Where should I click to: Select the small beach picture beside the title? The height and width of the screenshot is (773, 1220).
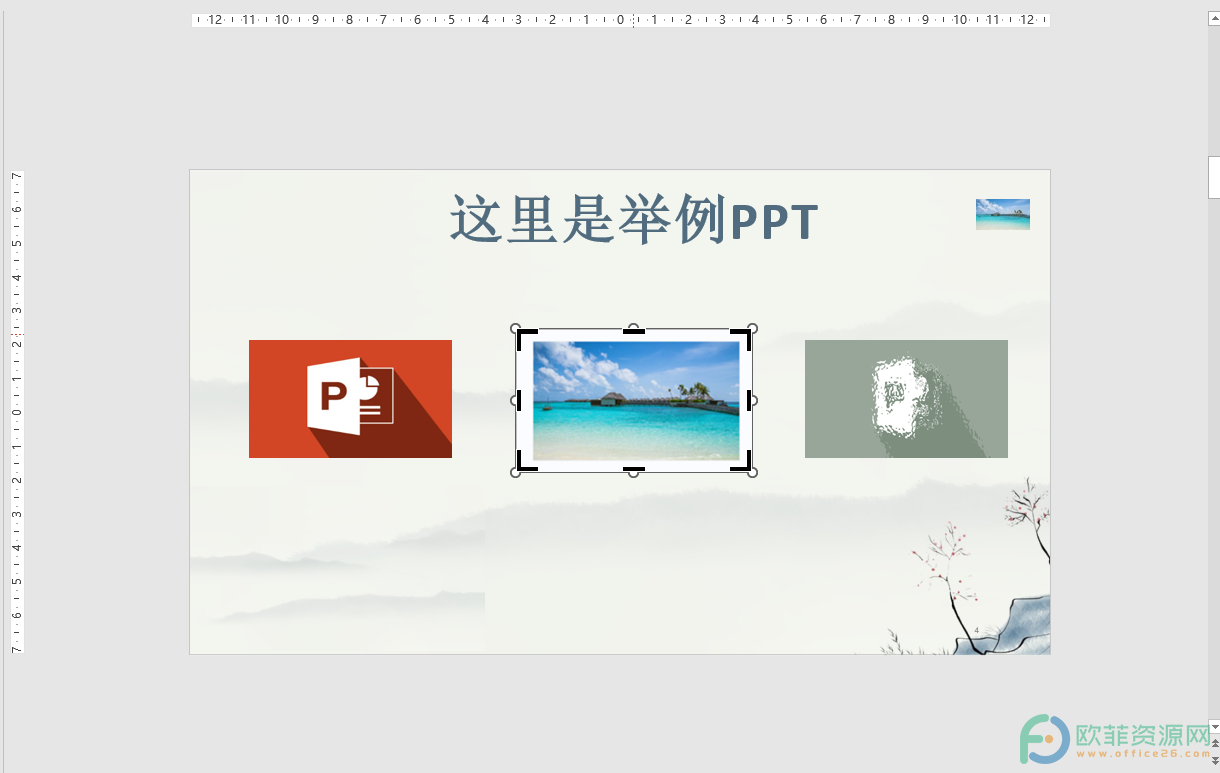[1003, 214]
